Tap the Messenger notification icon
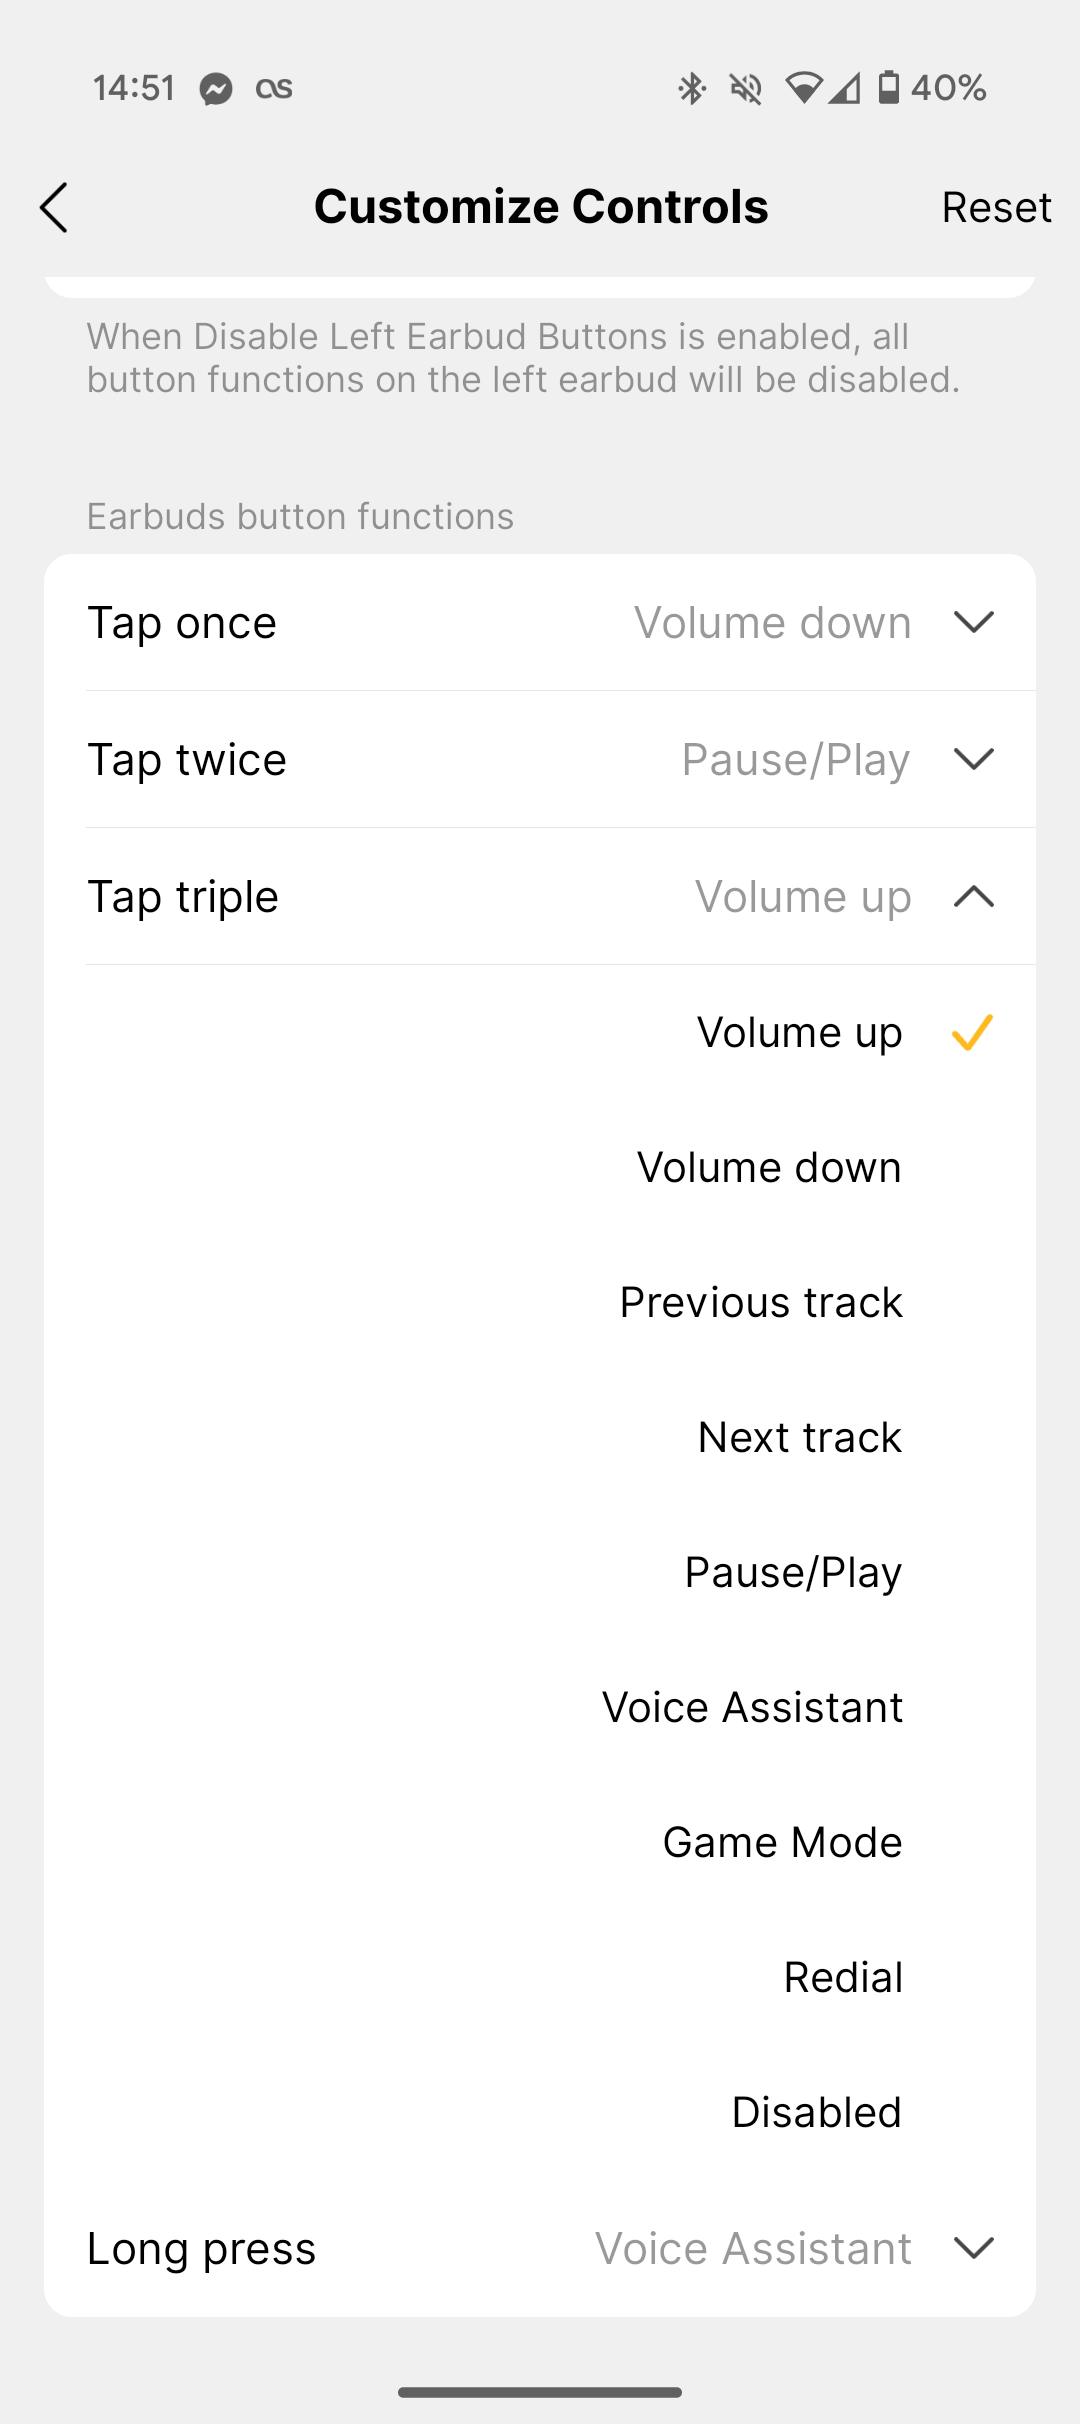The height and width of the screenshot is (2424, 1080). (216, 89)
